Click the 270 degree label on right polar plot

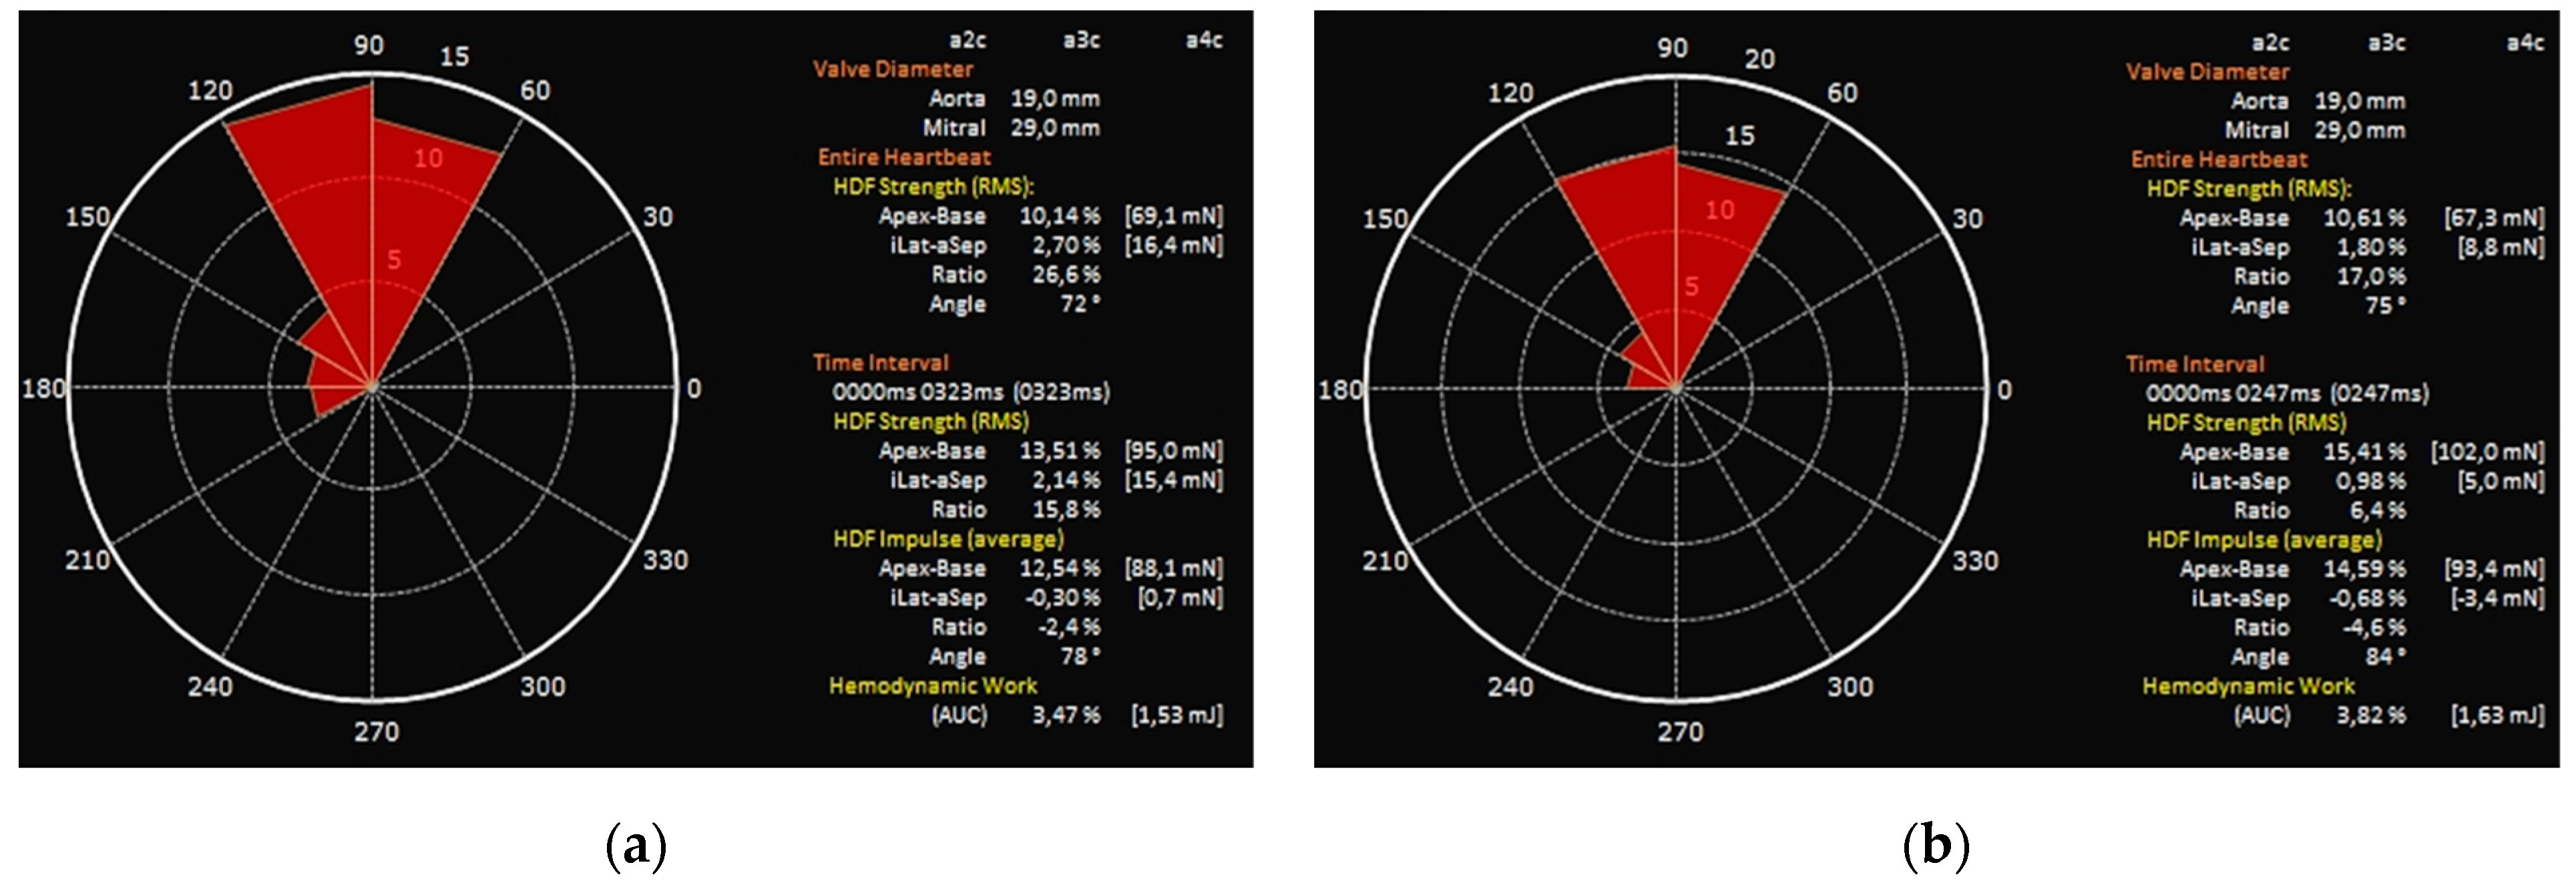point(1680,732)
